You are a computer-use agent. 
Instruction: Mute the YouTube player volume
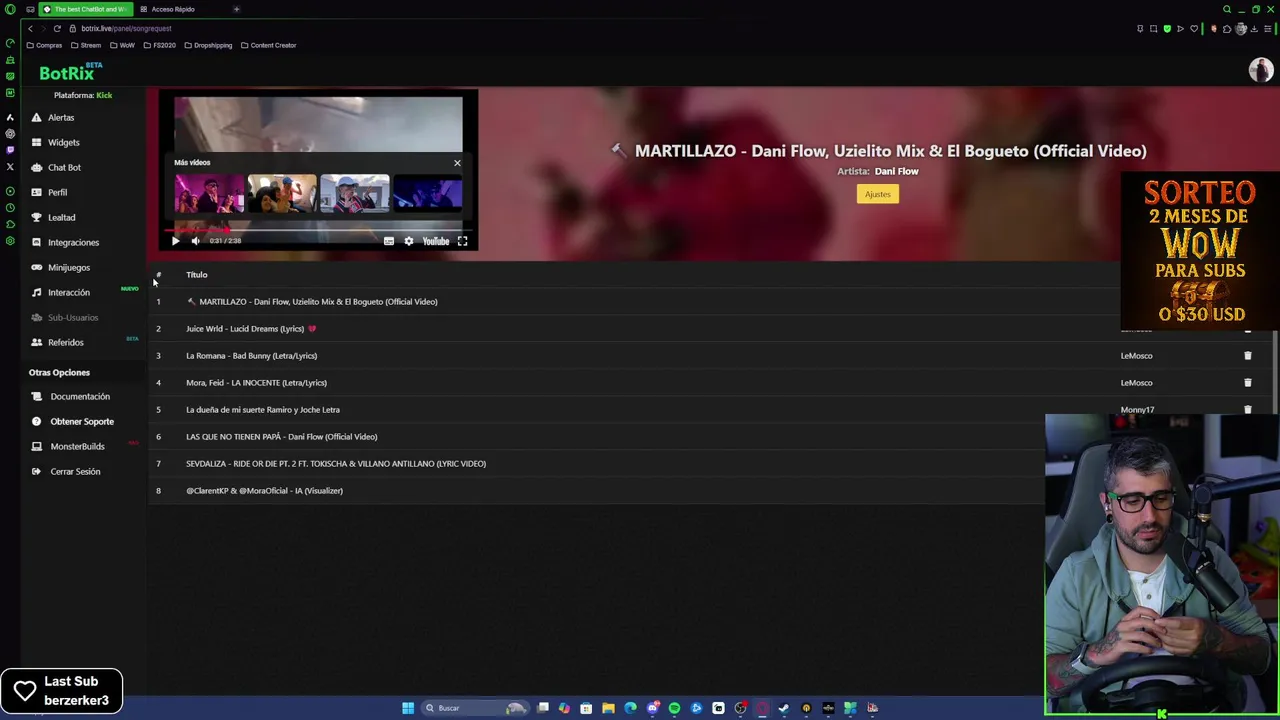[x=195, y=241]
